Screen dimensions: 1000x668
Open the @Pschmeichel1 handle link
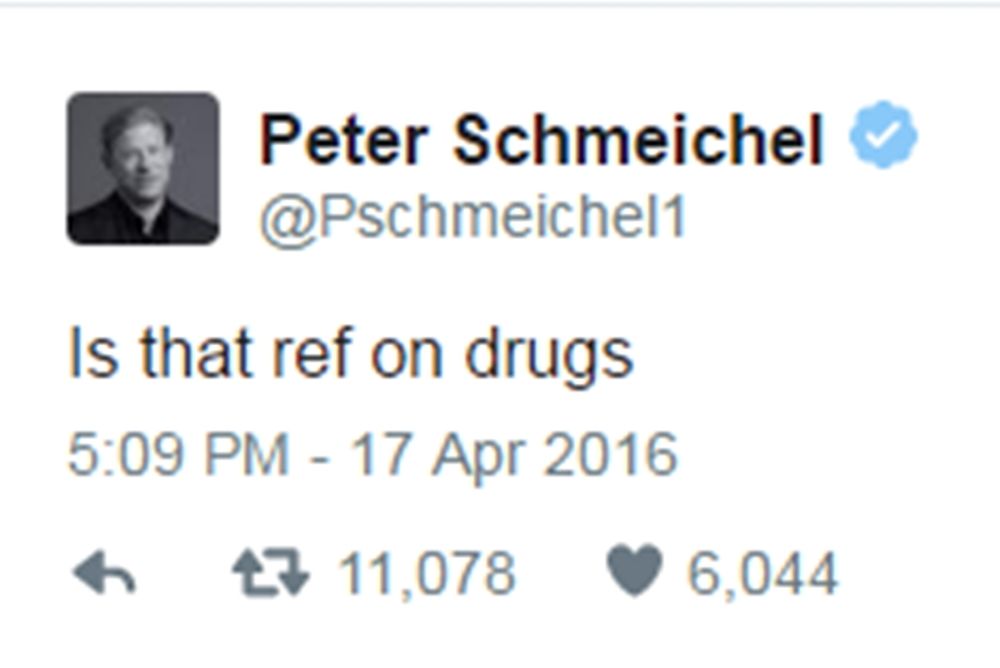click(x=473, y=216)
